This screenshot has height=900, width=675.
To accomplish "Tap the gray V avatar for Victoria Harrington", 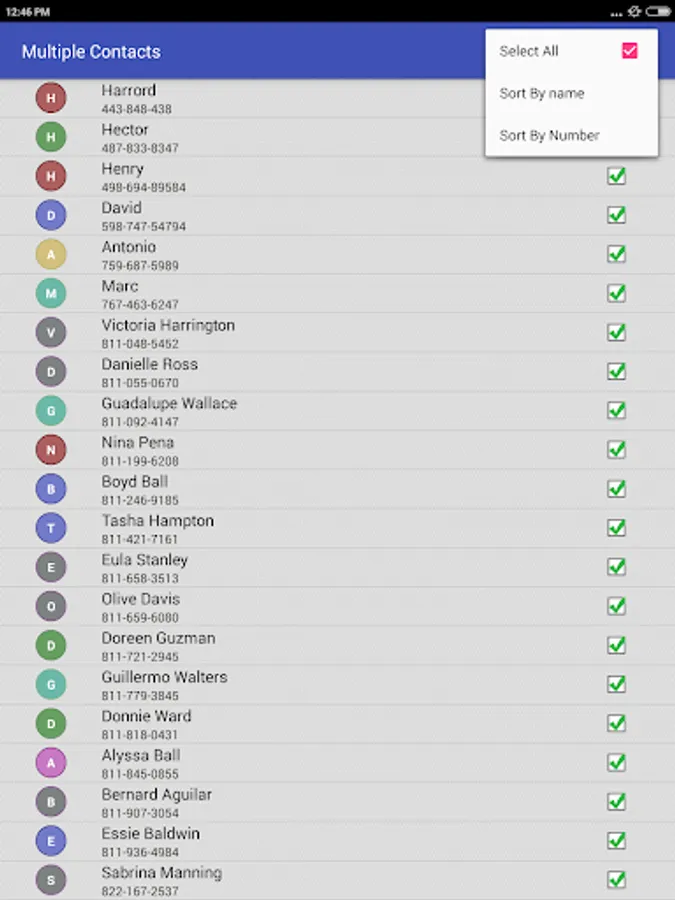I will tap(51, 332).
